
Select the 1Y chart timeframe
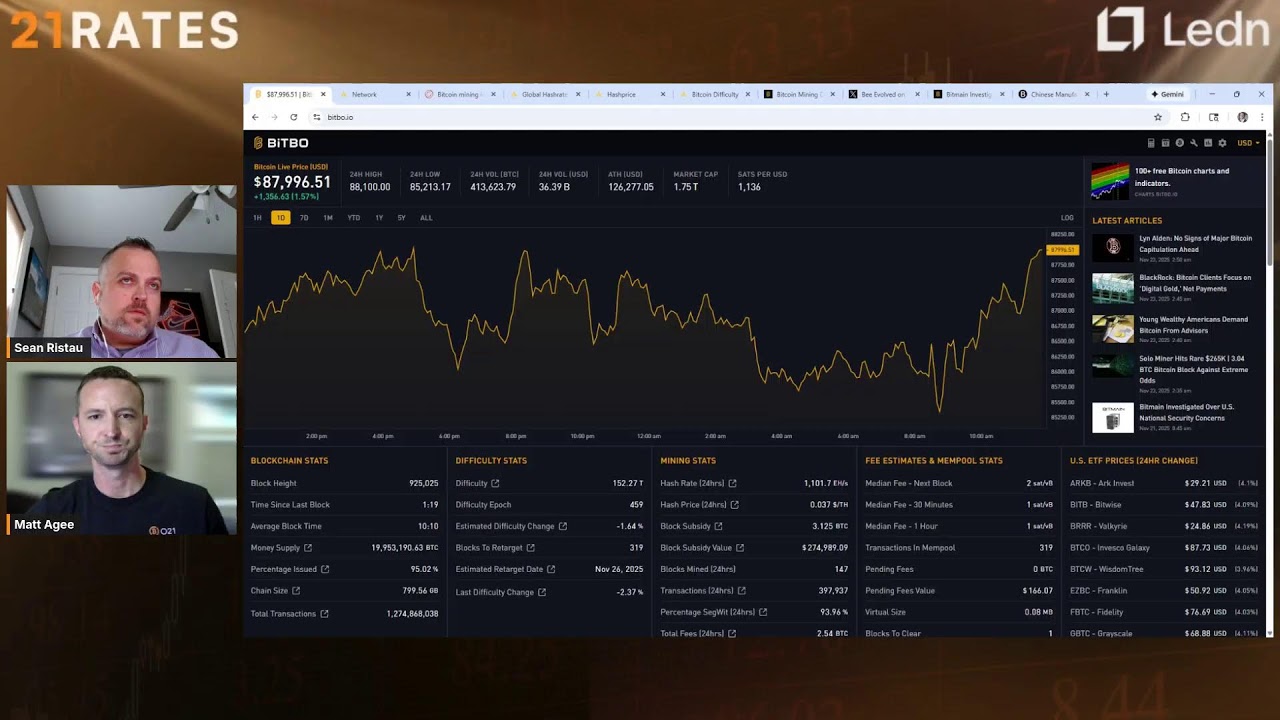click(x=379, y=217)
